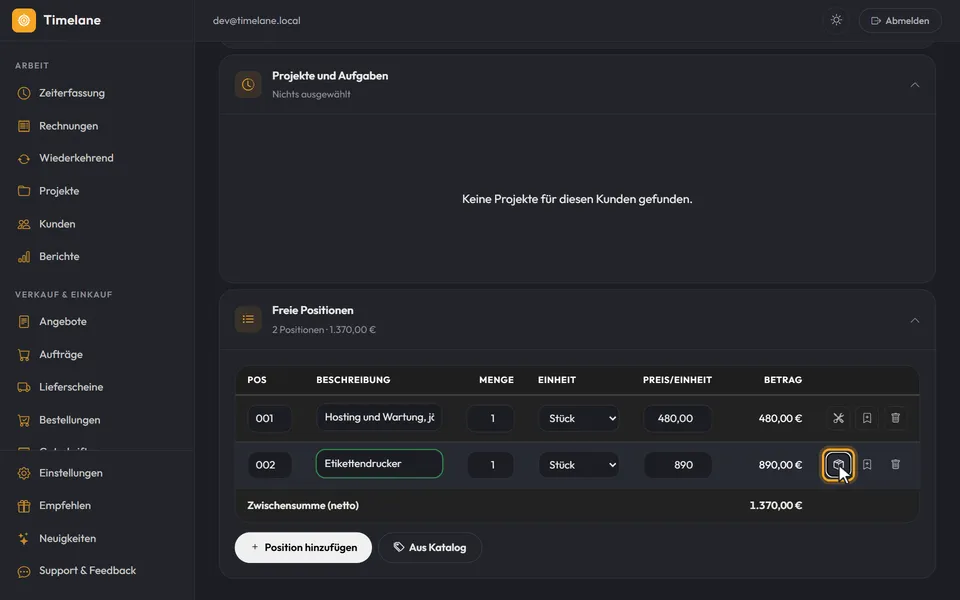Log out via the Abmelden button
Viewport: 960px width, 600px height.
(900, 20)
